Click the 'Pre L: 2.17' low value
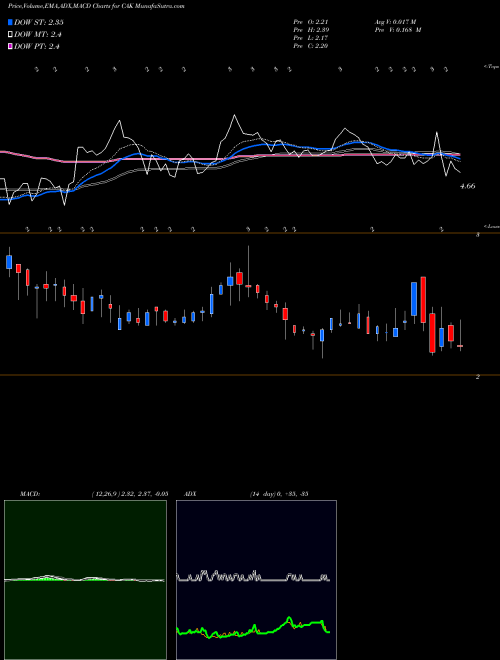500x660 pixels. (311, 38)
